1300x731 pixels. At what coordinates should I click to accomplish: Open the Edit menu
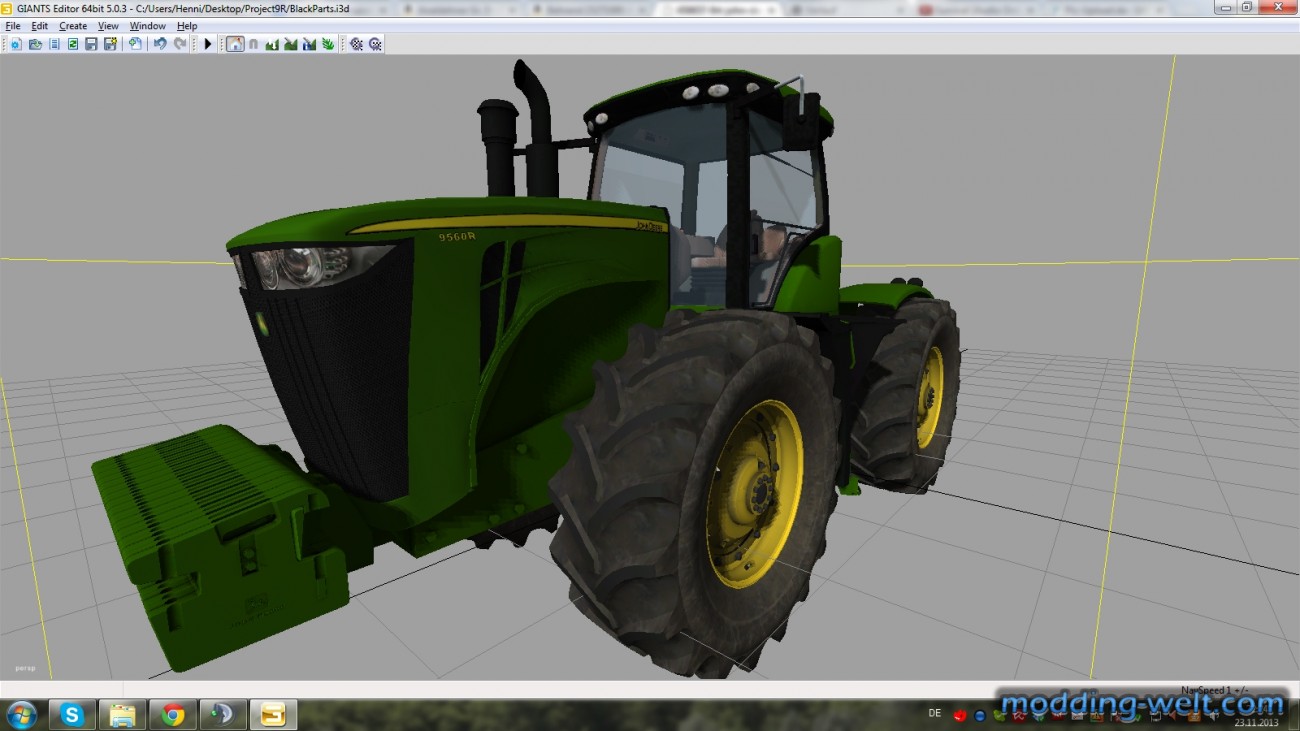tap(40, 26)
